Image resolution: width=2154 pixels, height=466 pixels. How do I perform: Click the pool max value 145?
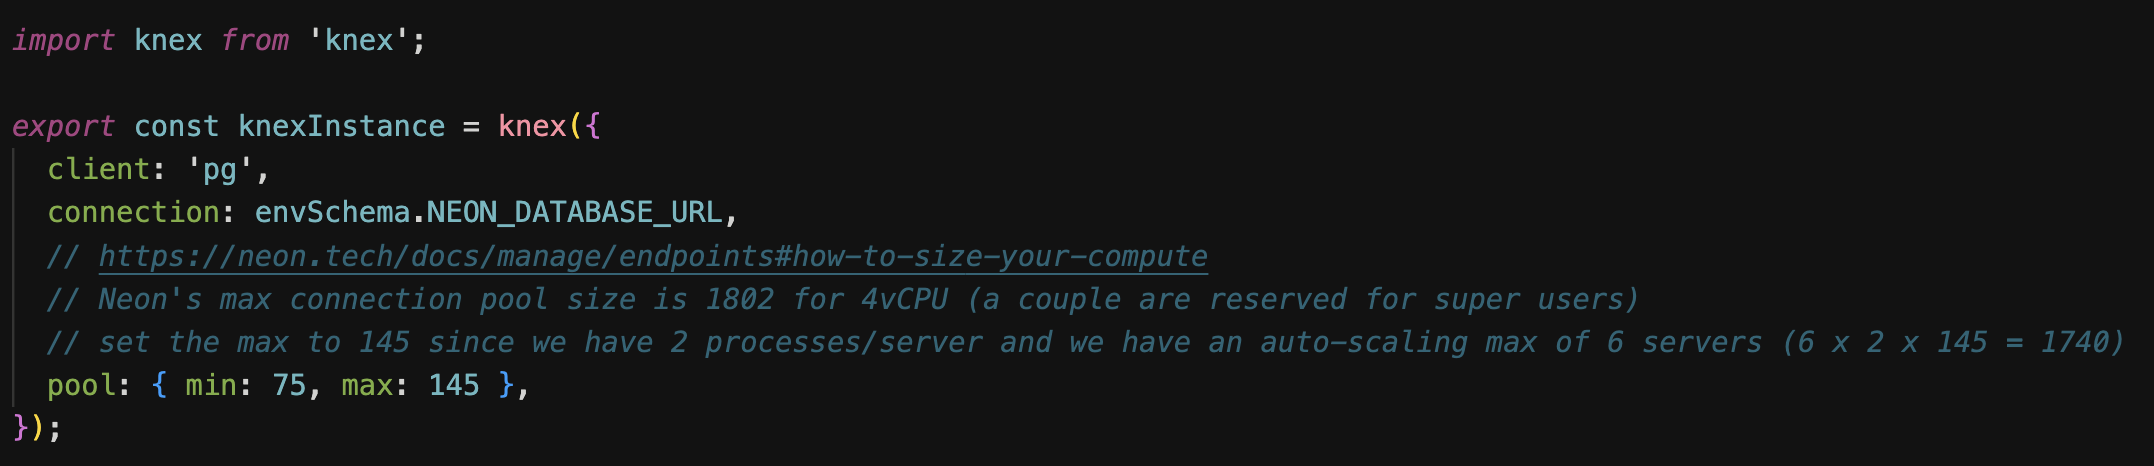tap(454, 385)
